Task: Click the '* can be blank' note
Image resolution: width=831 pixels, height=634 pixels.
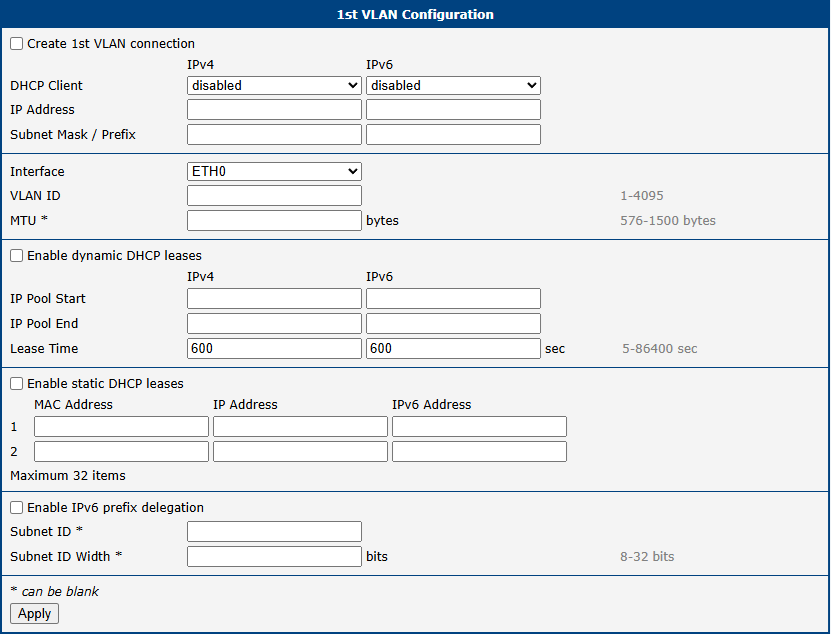Action: tap(55, 591)
